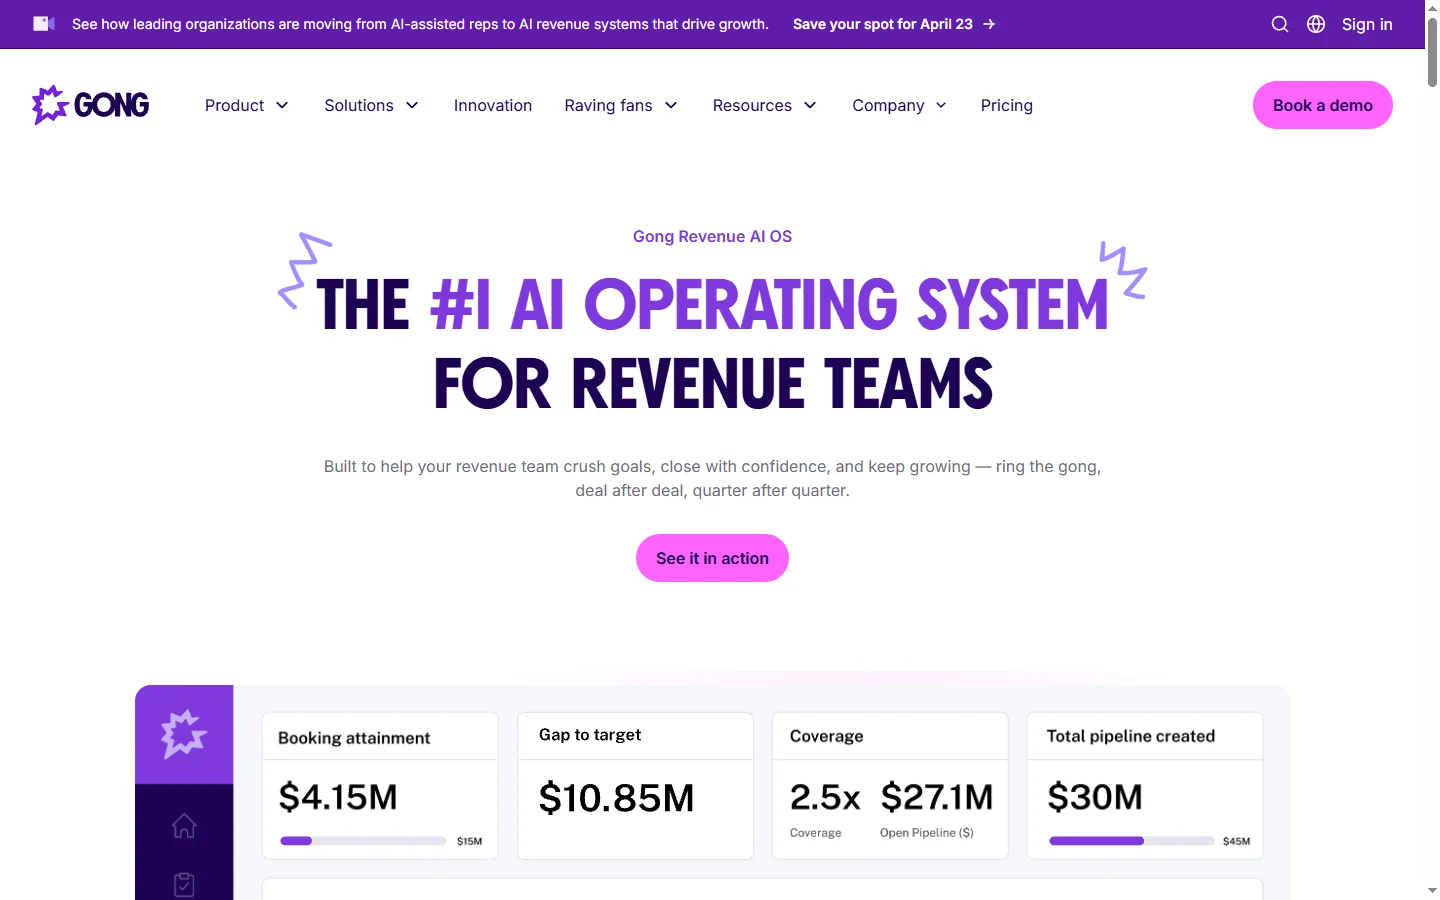Click the FOR REVENUE TEAMS headline

(713, 384)
